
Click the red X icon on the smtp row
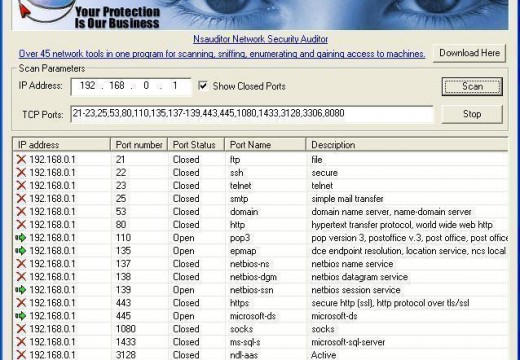point(21,198)
